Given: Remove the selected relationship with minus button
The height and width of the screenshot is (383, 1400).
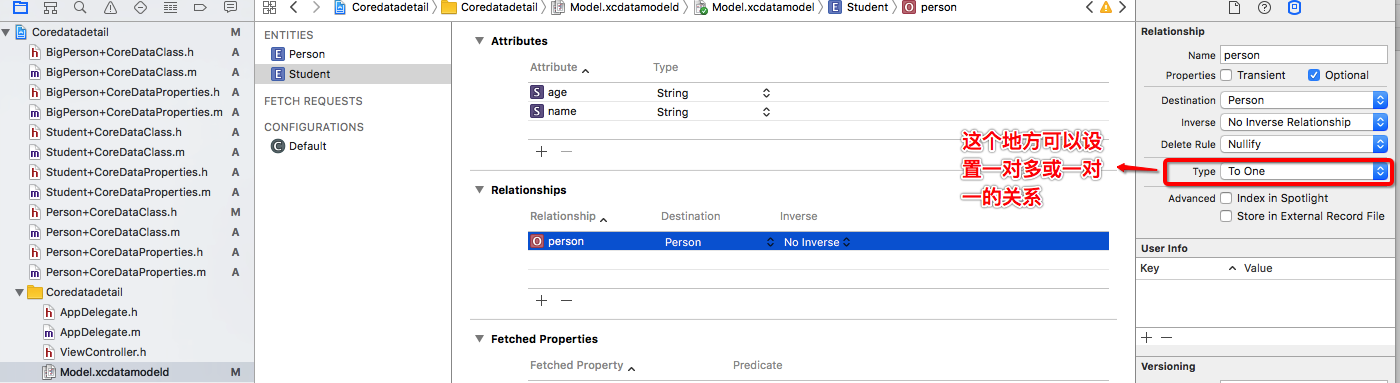Looking at the screenshot, I should point(566,300).
